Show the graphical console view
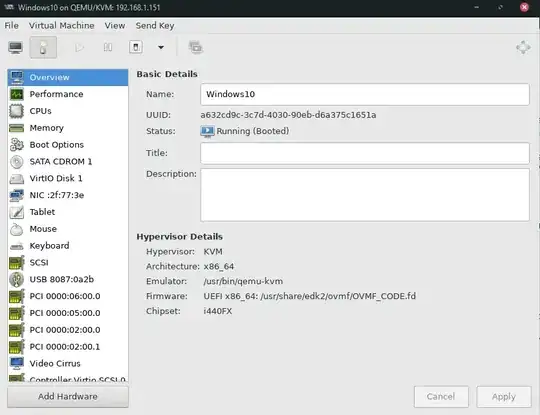The height and width of the screenshot is (415, 540). (x=15, y=47)
